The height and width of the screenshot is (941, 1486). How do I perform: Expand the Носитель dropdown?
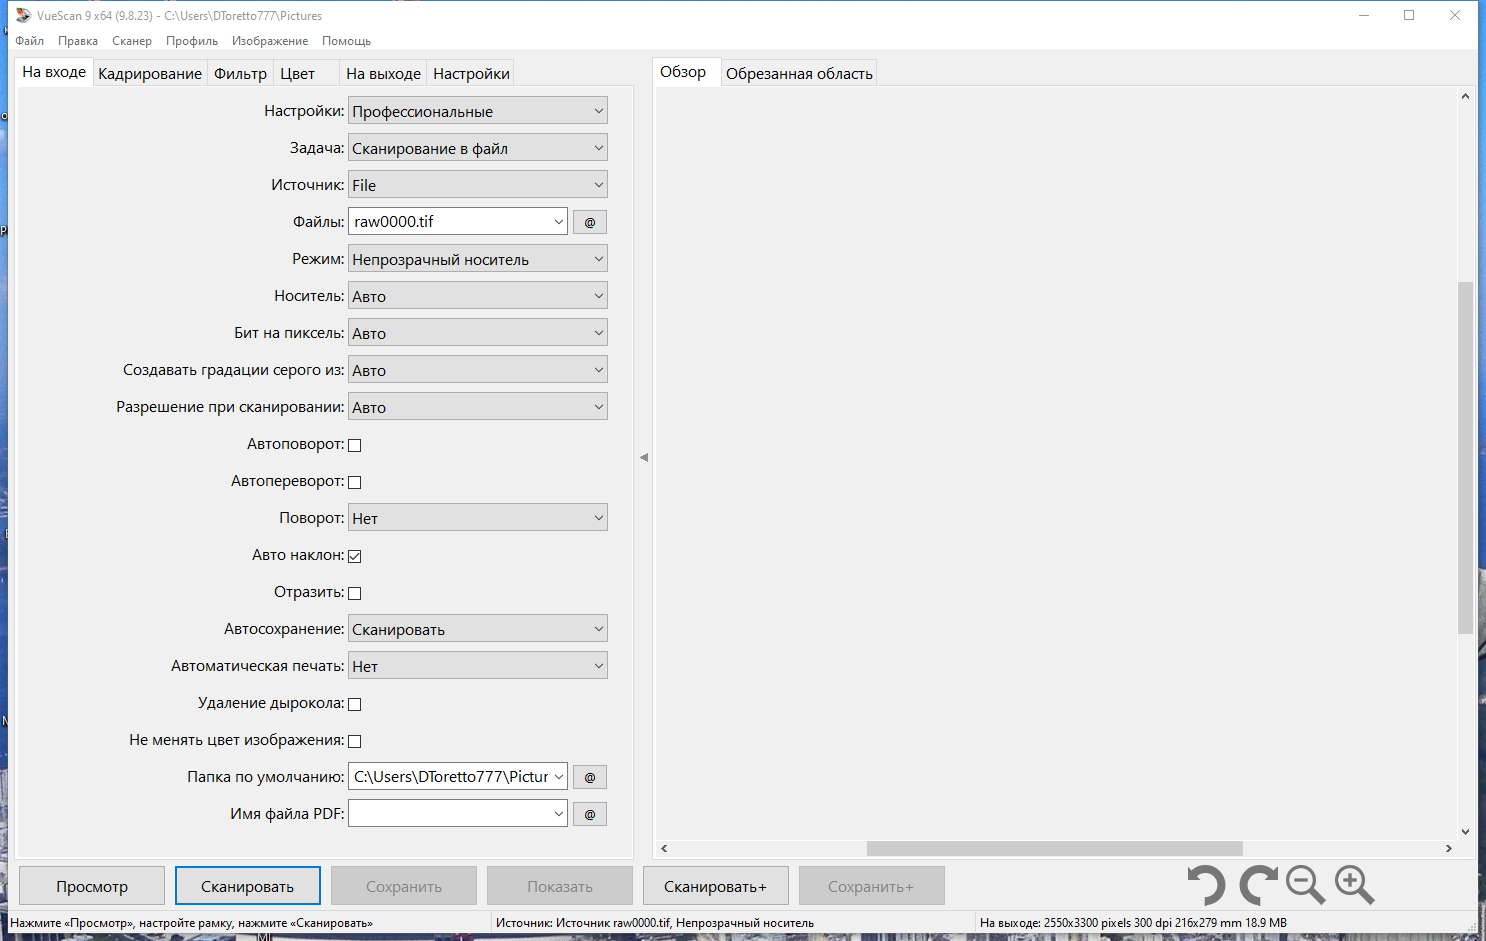point(478,296)
